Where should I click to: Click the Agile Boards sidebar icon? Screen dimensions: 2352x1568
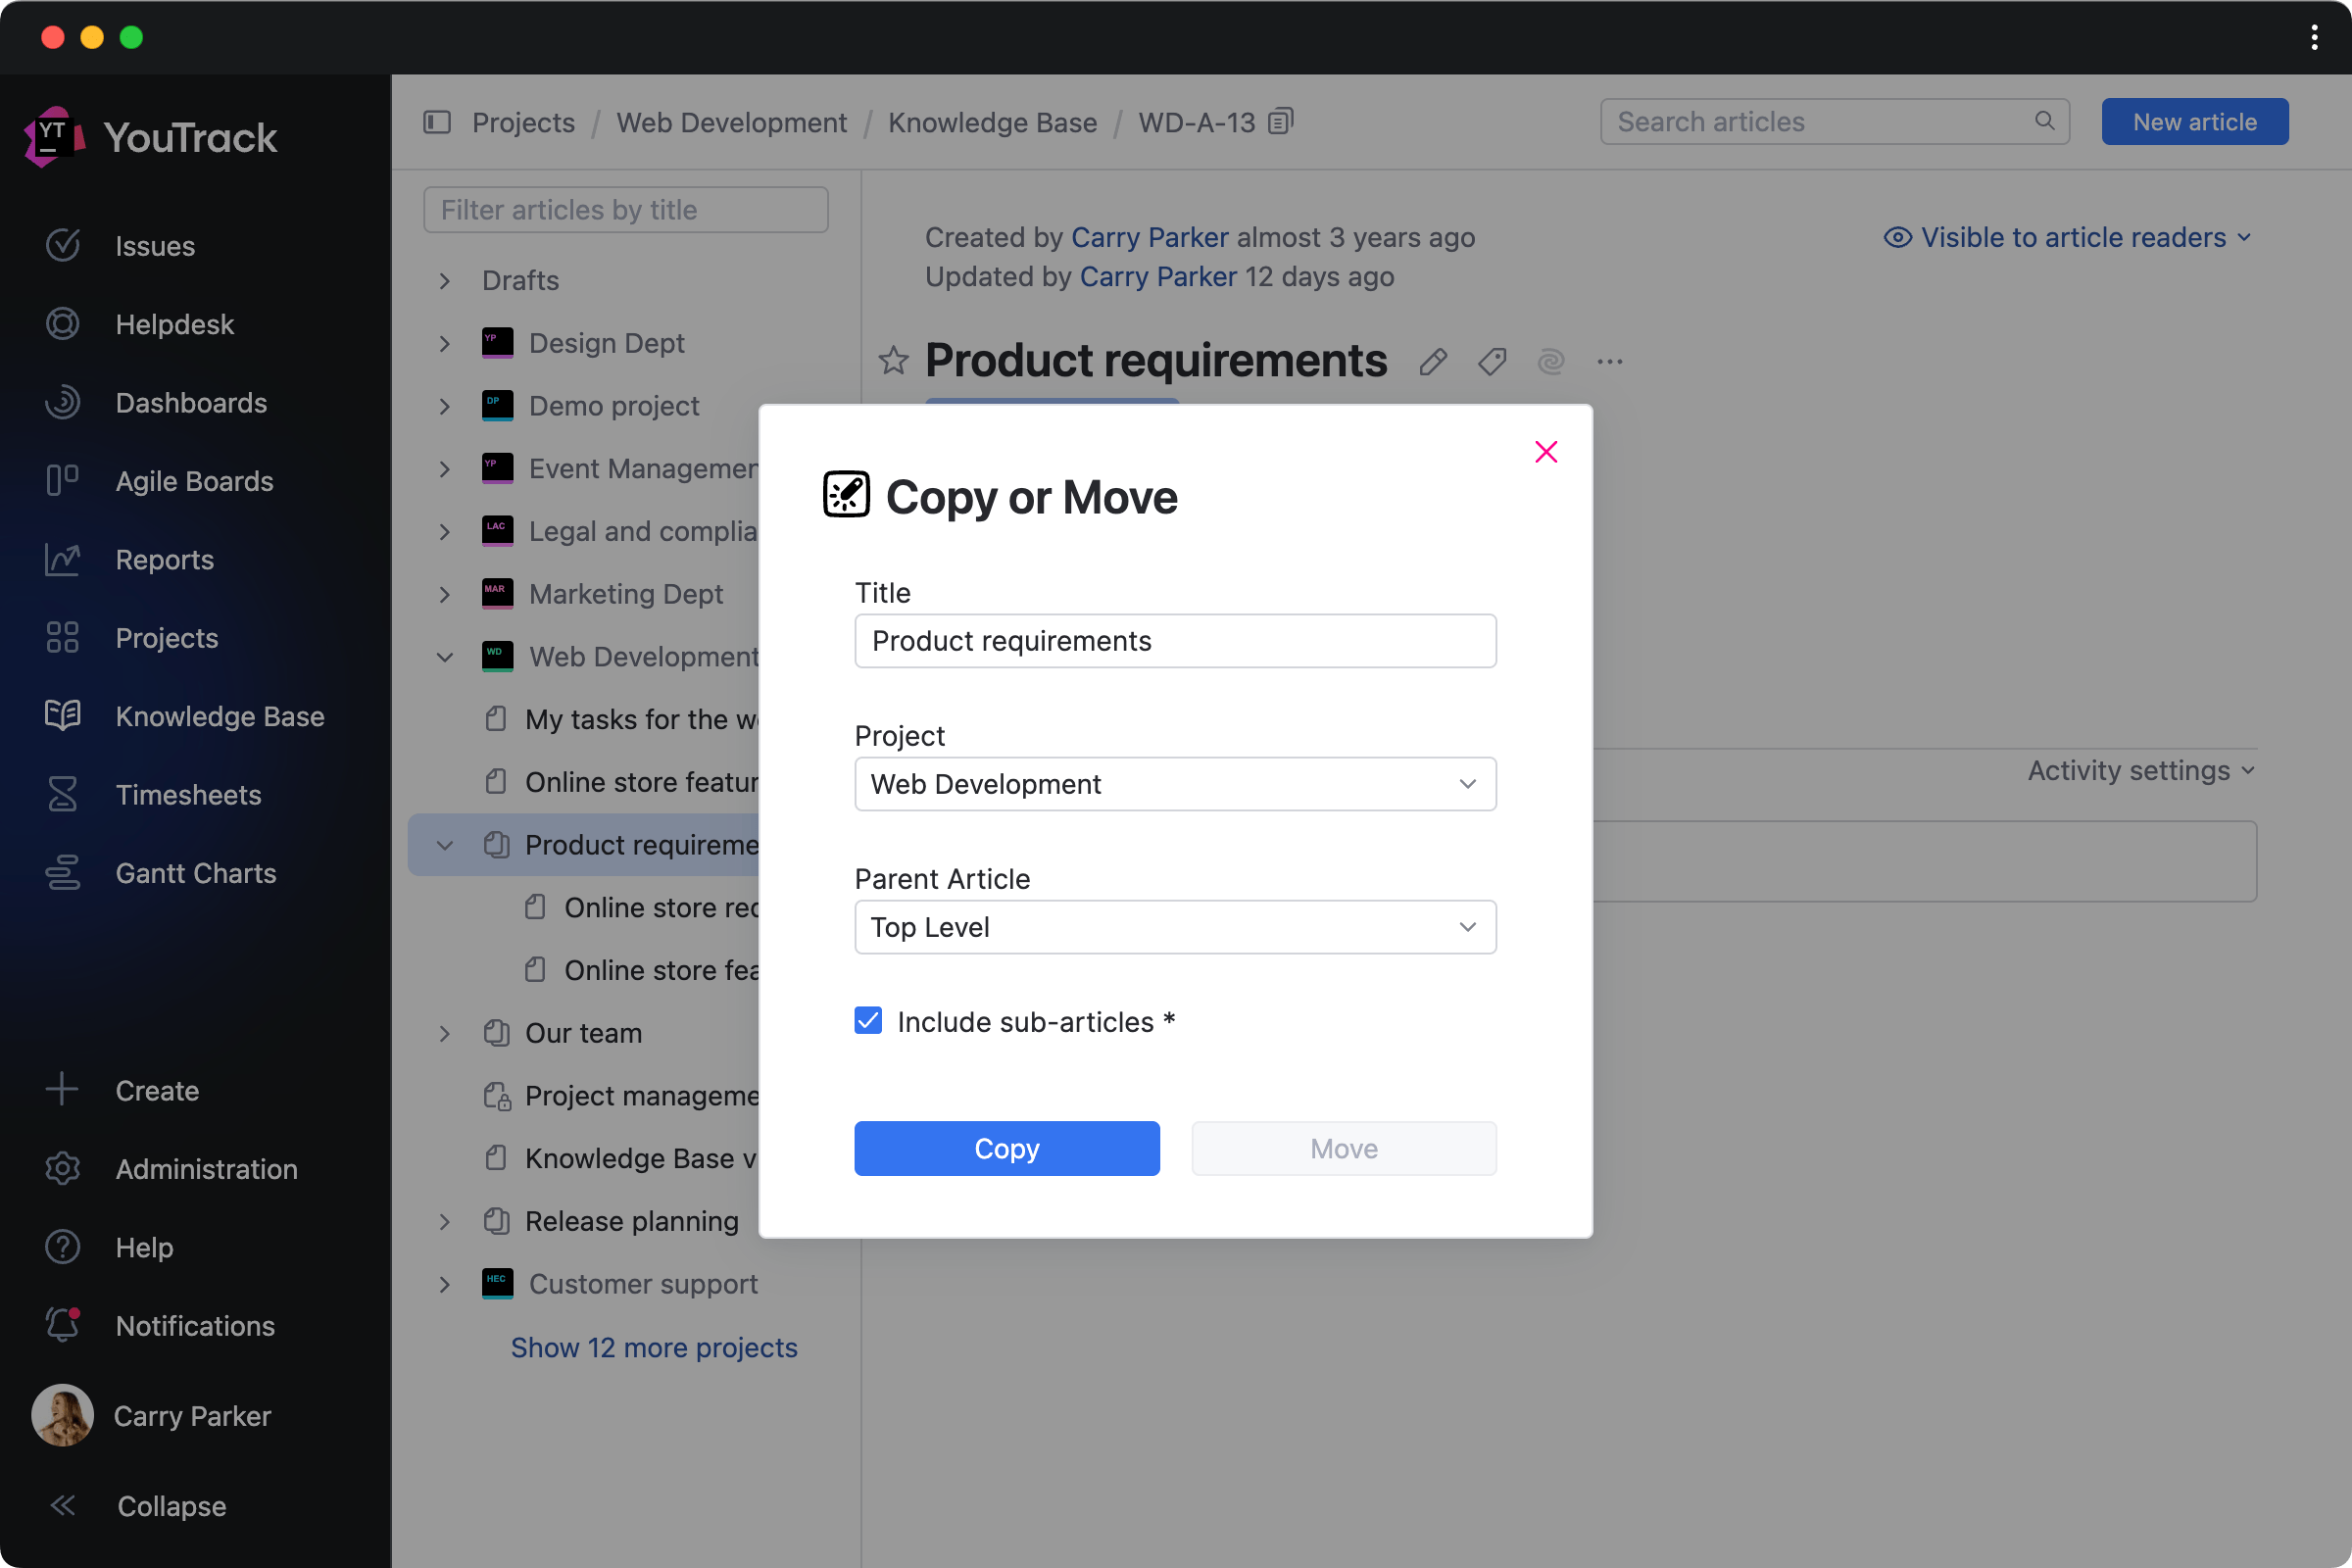[62, 481]
